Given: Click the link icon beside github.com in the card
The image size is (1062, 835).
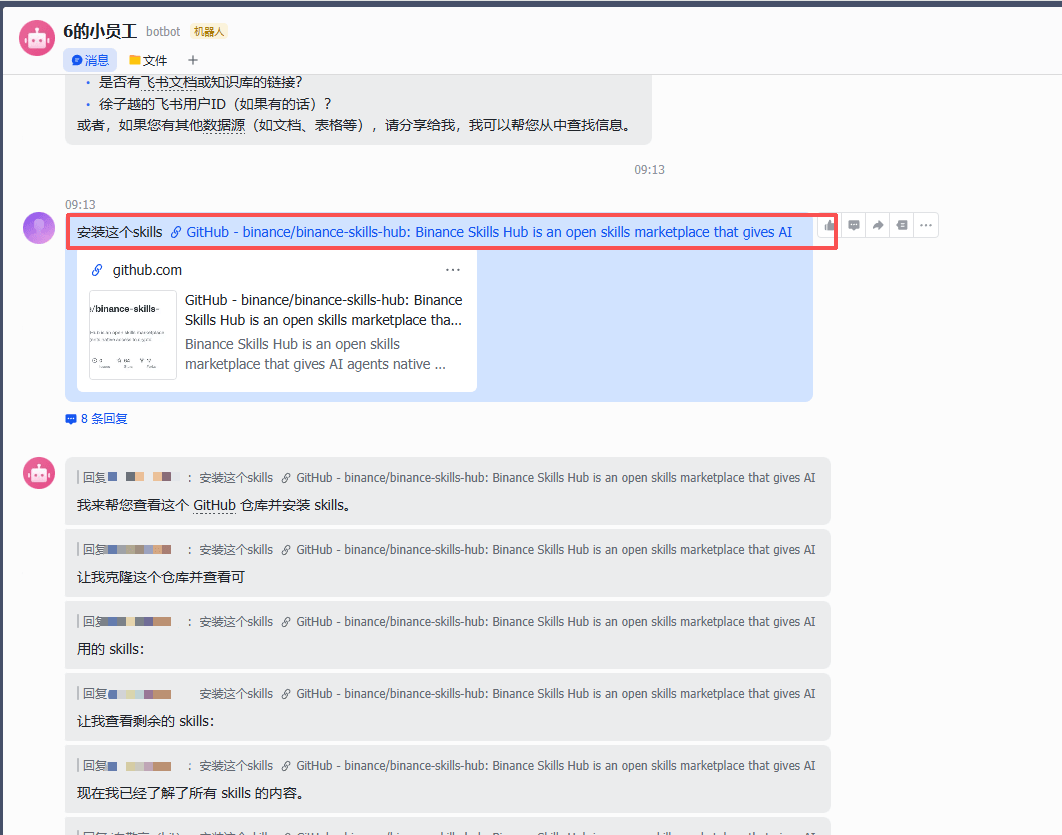Looking at the screenshot, I should [97, 269].
